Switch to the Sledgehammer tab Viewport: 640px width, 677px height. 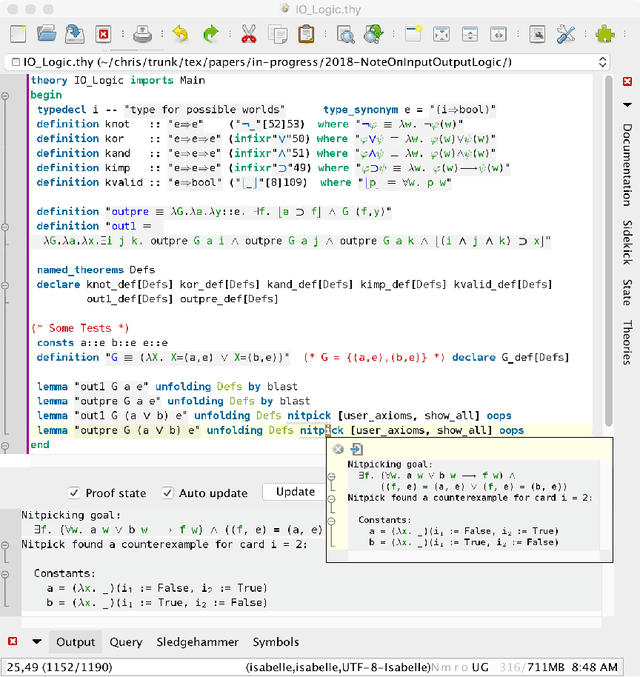[x=197, y=642]
